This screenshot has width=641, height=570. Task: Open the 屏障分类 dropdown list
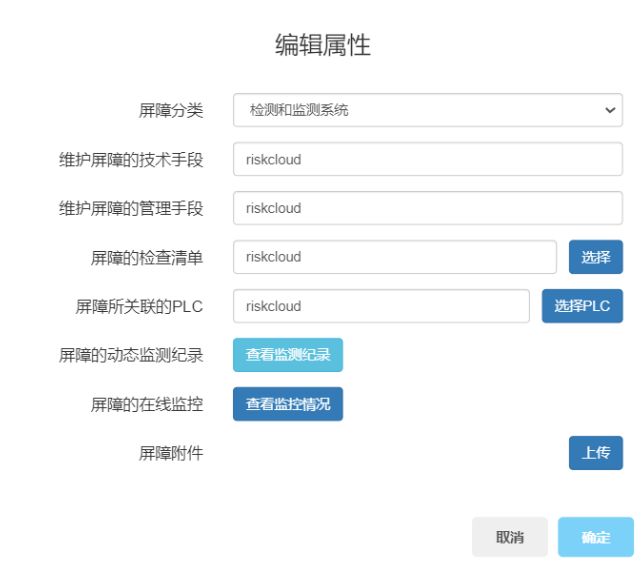click(x=427, y=110)
